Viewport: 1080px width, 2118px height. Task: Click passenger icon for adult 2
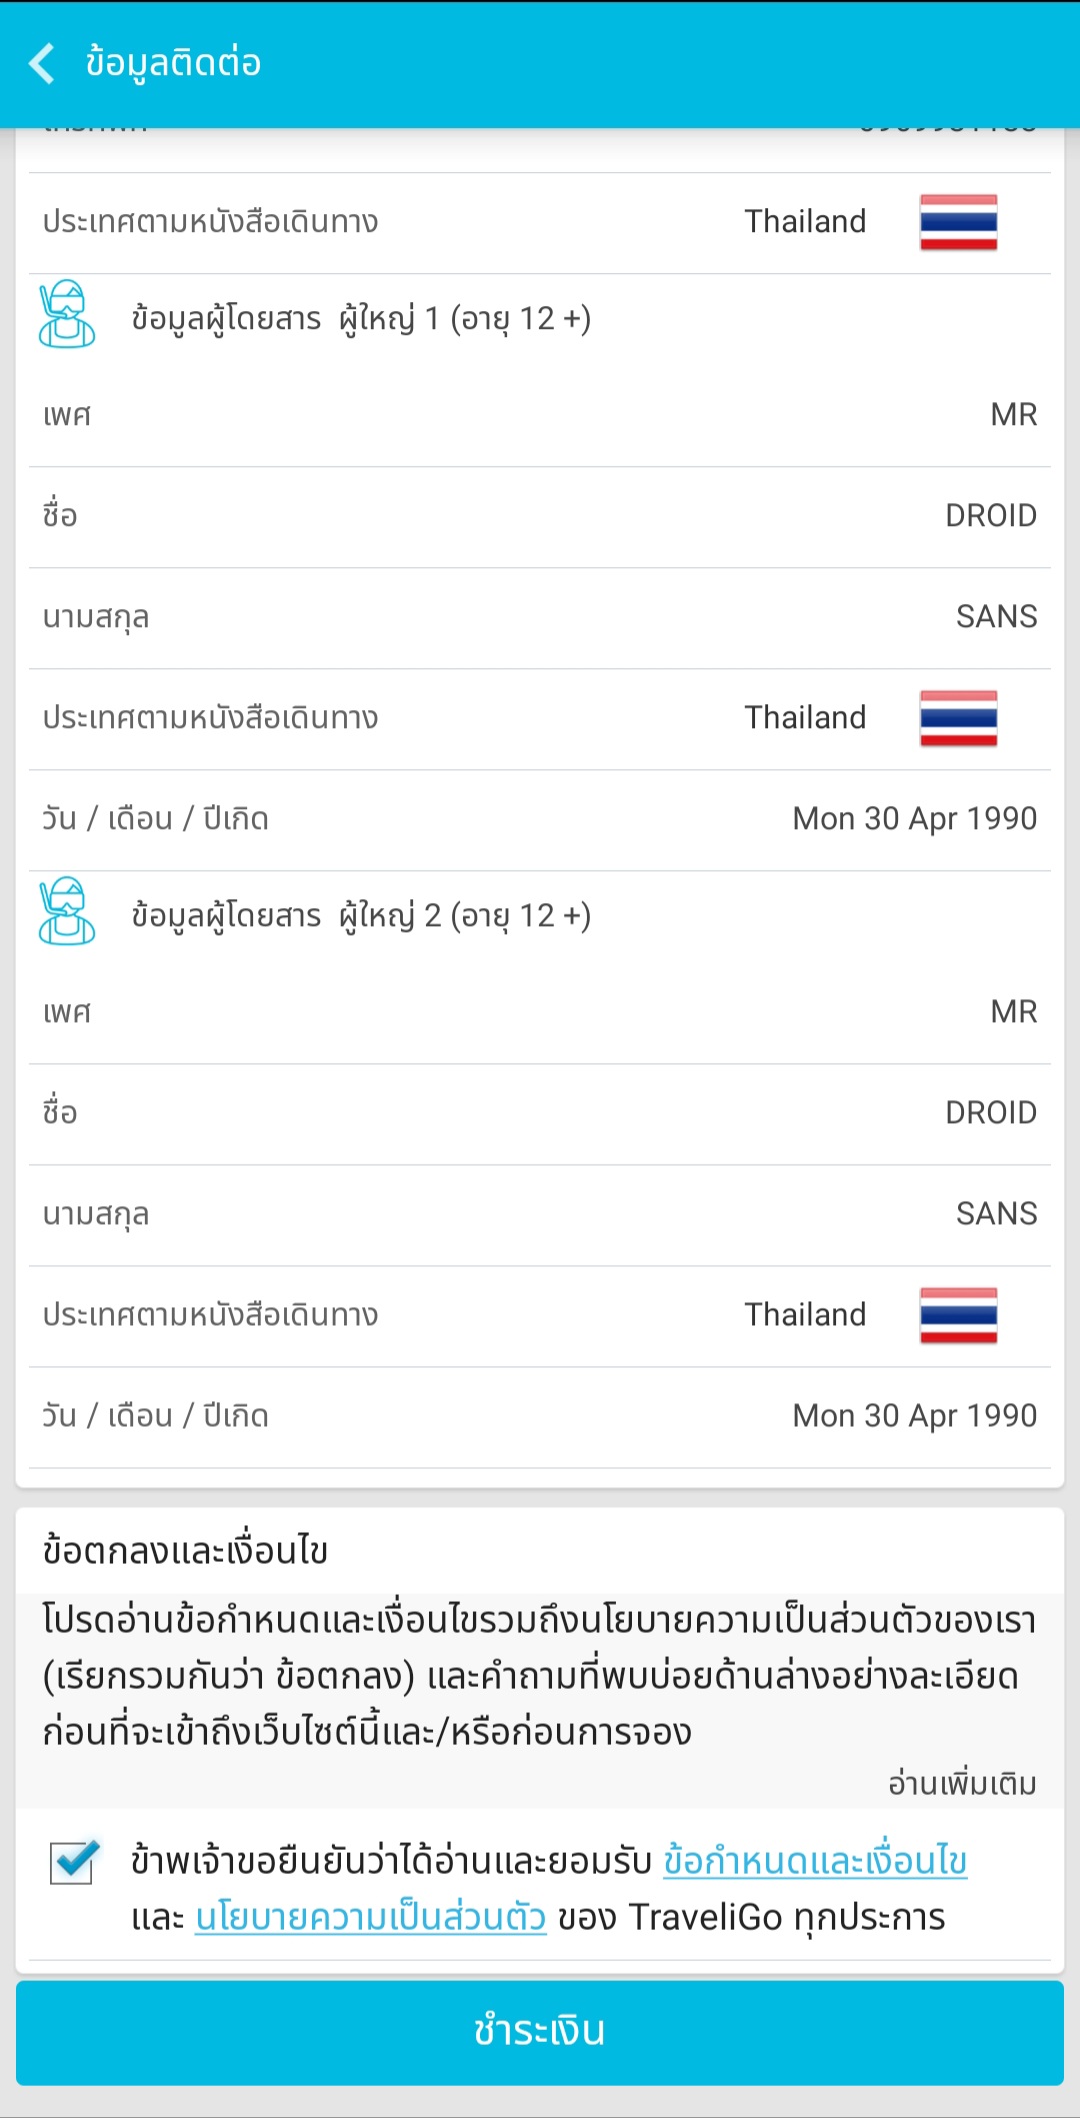pos(66,912)
